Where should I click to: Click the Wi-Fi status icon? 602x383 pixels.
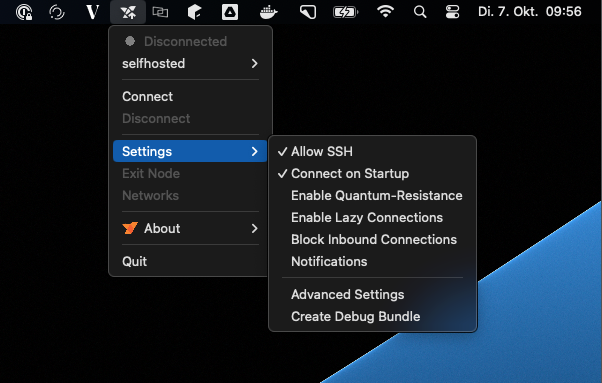(385, 12)
